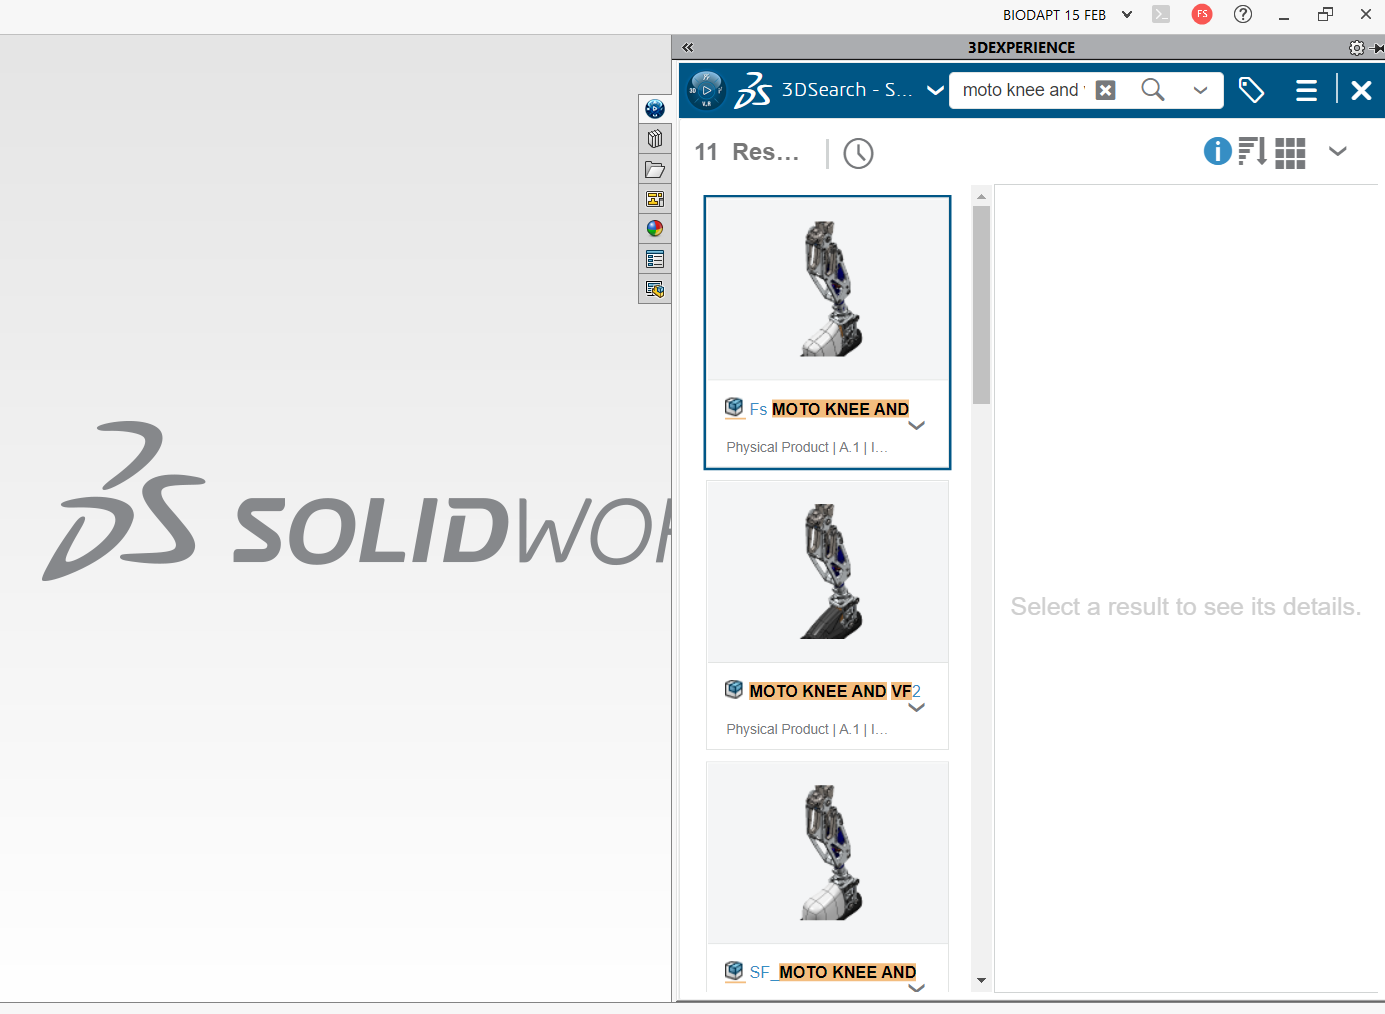The height and width of the screenshot is (1014, 1385).
Task: Open the Help question mark icon
Action: coord(1243,14)
